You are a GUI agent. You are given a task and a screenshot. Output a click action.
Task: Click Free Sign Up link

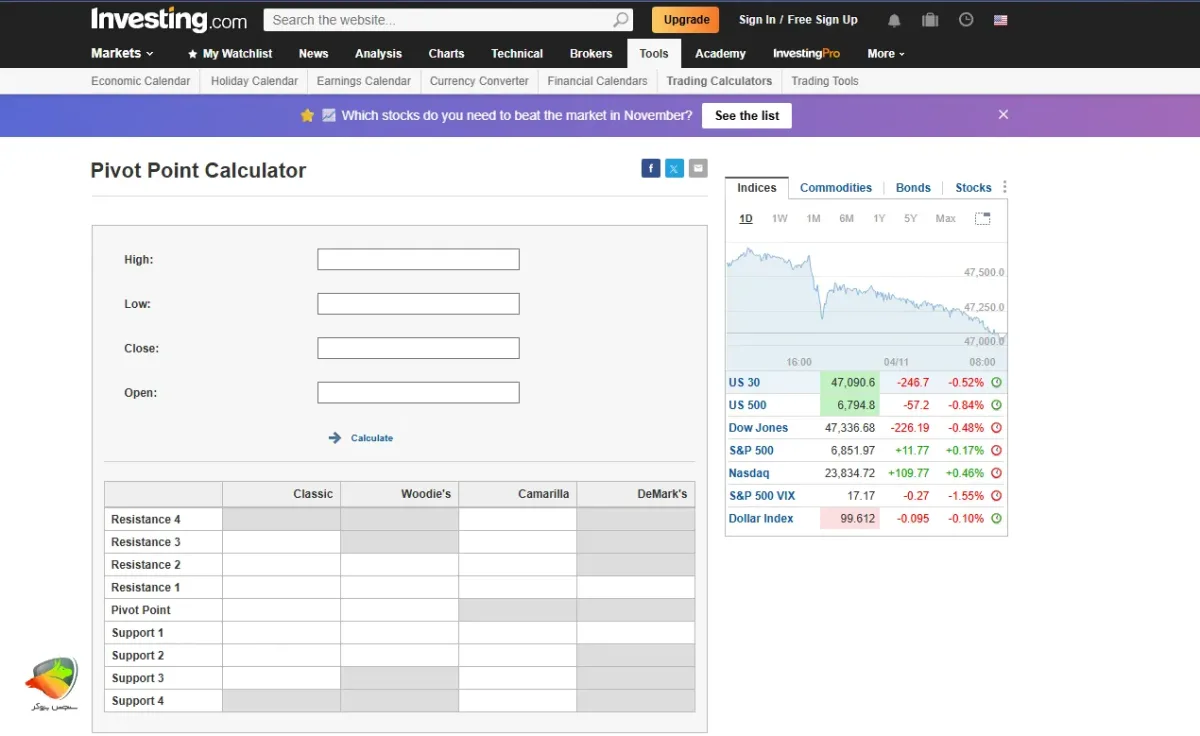823,20
